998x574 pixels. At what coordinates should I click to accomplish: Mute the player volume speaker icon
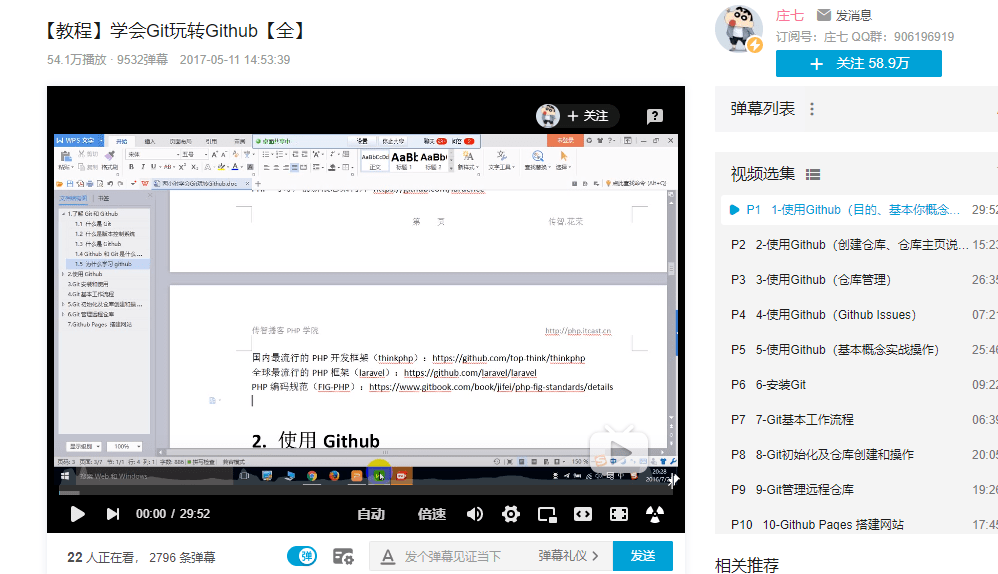[x=475, y=514]
